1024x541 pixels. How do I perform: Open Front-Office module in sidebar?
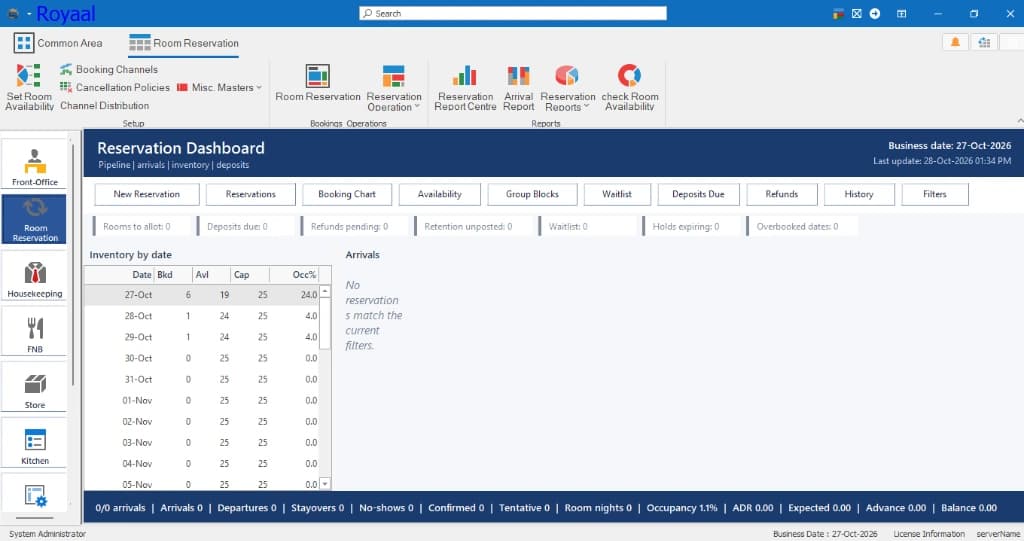coord(35,166)
